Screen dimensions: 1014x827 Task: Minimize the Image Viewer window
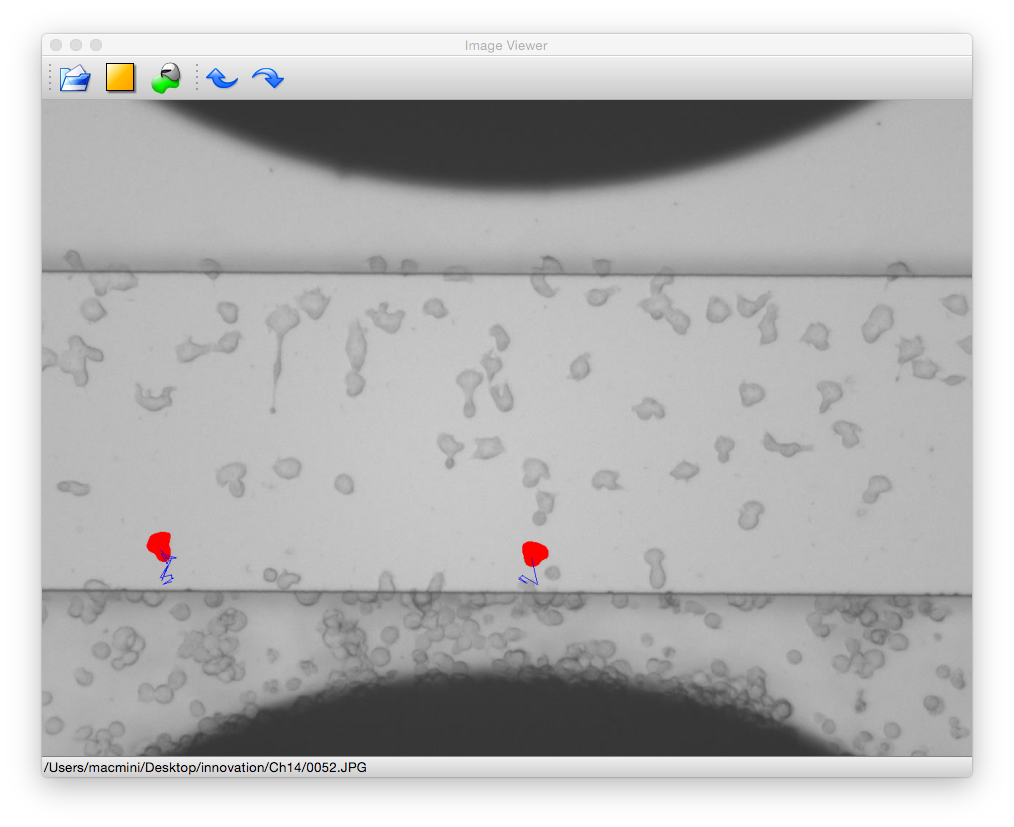[76, 45]
